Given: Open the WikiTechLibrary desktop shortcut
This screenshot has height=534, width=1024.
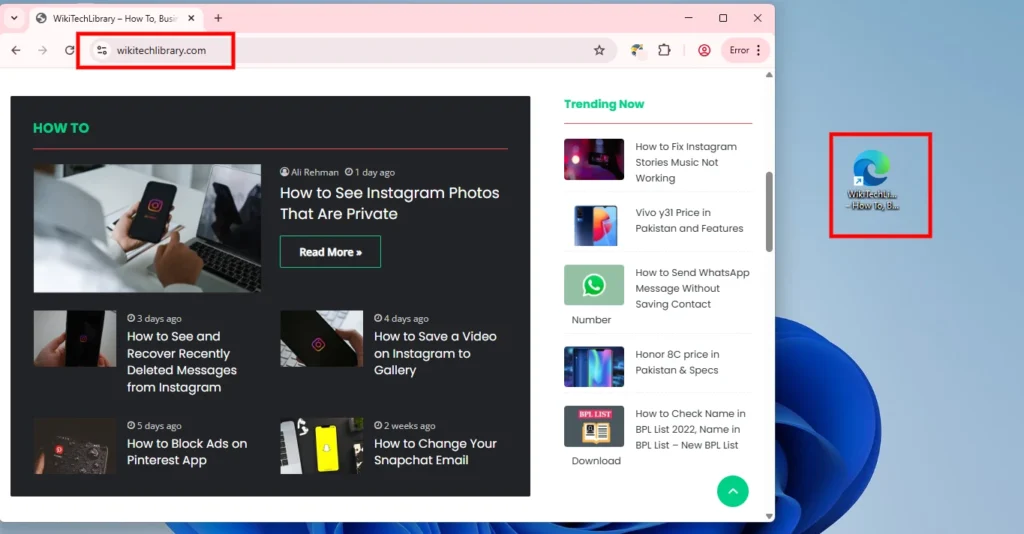Looking at the screenshot, I should (872, 182).
